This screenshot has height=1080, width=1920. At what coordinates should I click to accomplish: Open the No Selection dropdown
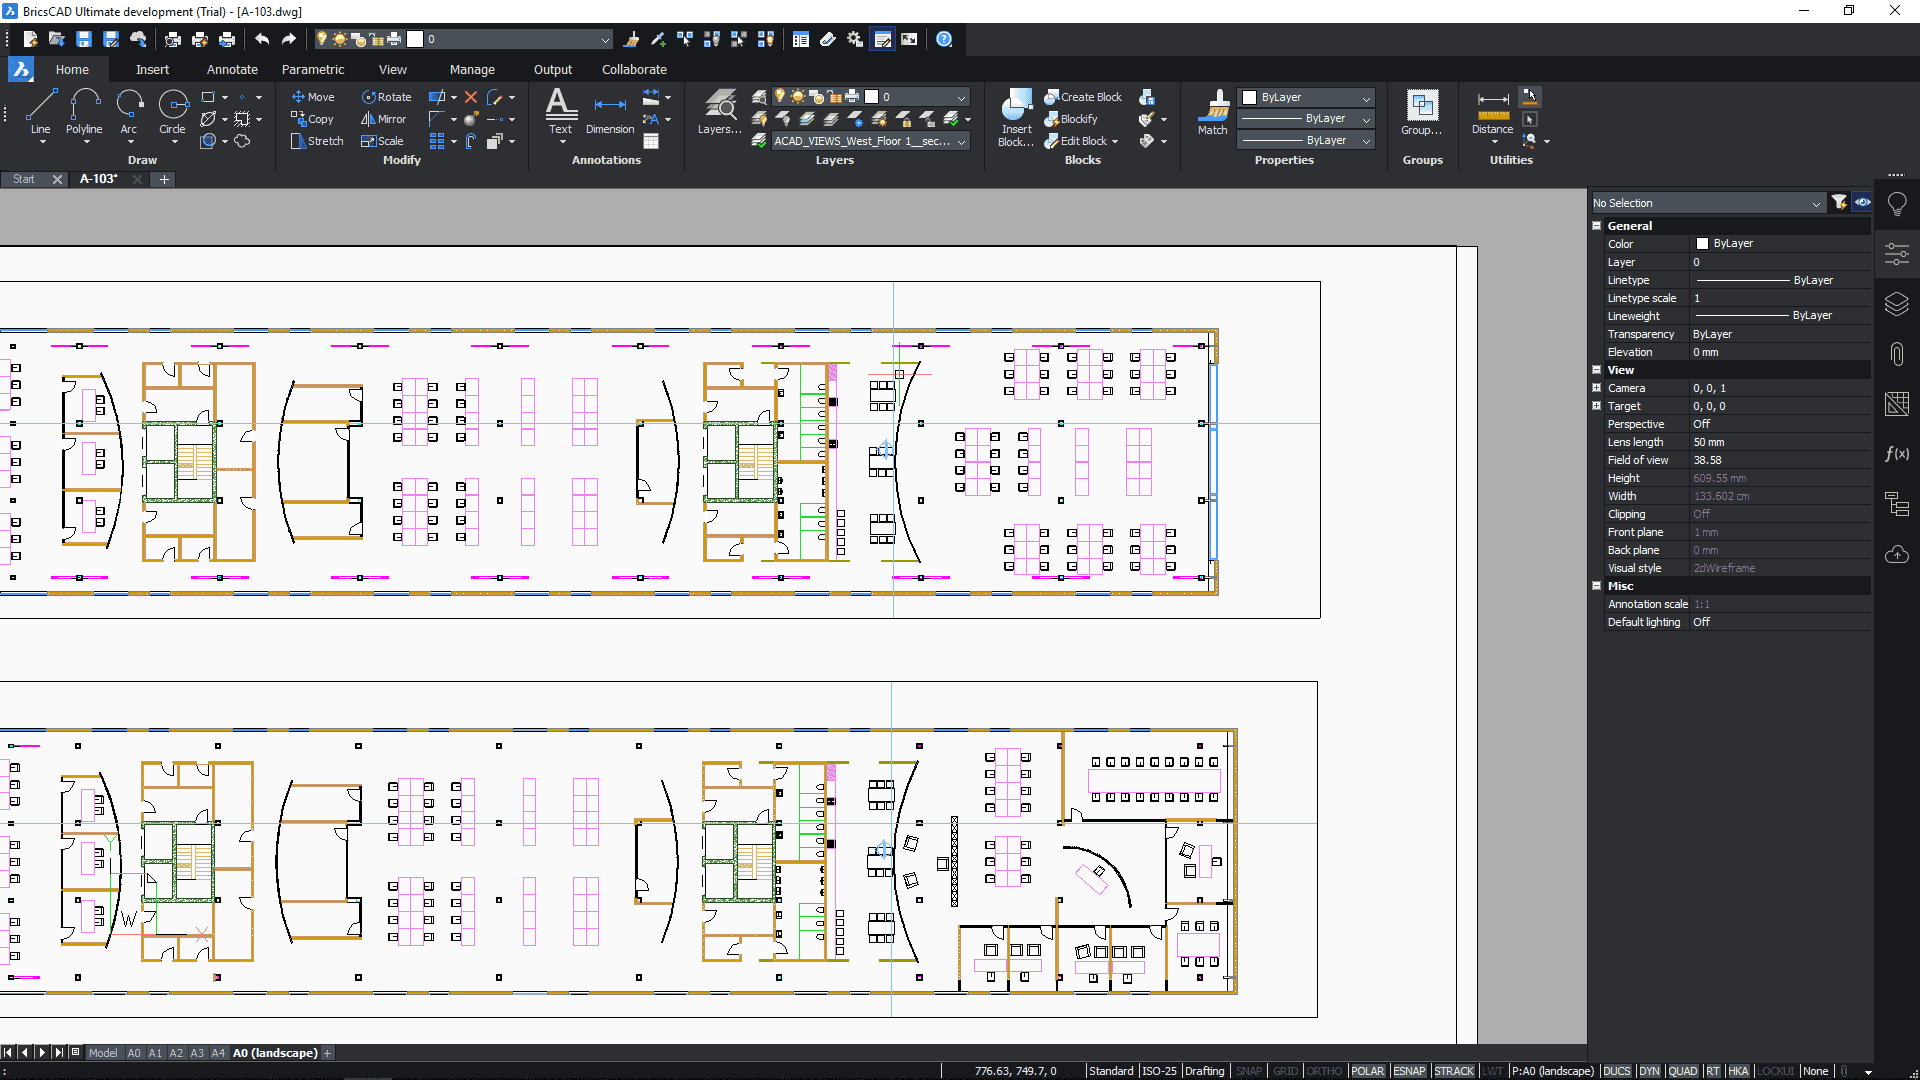click(x=1707, y=203)
